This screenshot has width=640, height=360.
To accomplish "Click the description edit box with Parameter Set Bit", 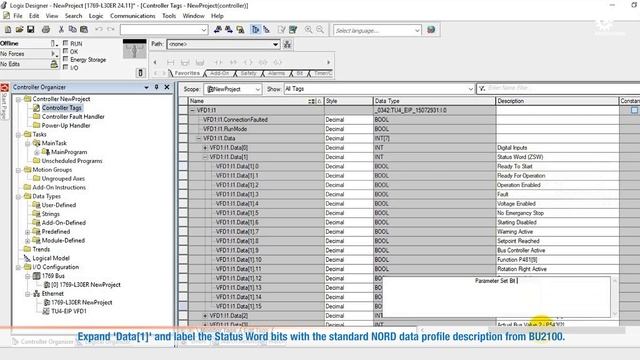I will (496, 297).
